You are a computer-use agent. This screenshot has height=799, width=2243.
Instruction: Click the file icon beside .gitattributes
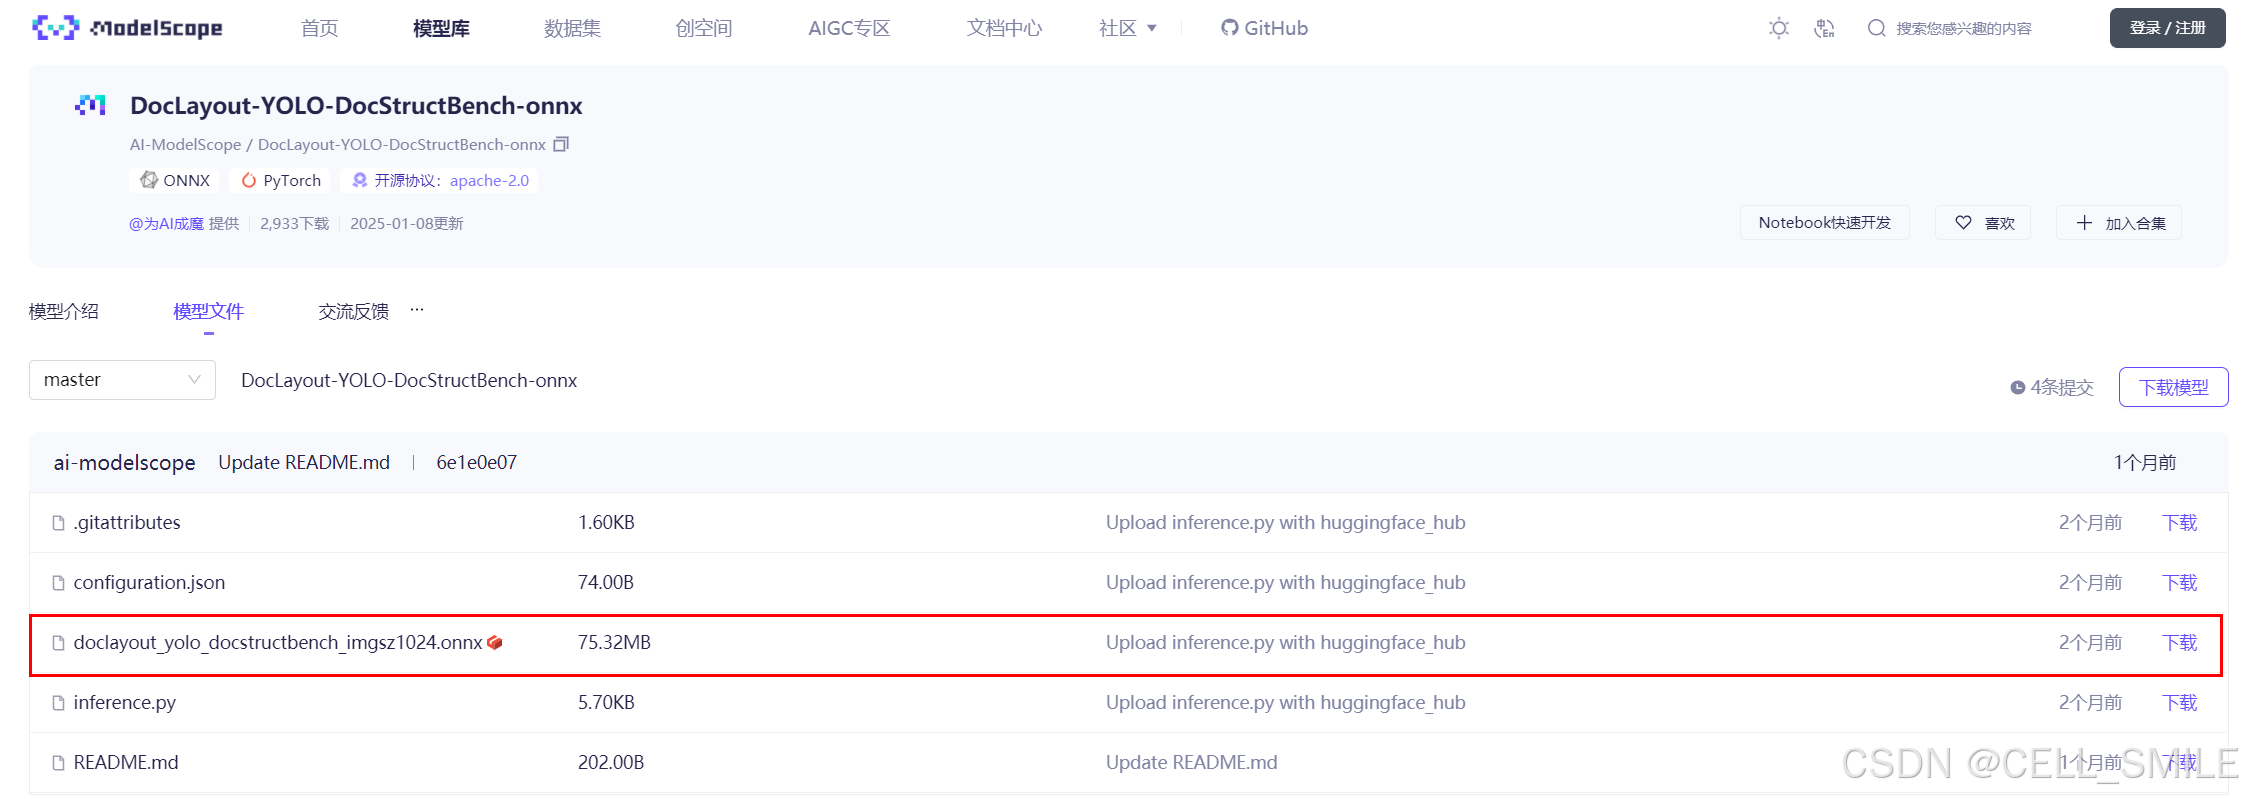tap(58, 523)
